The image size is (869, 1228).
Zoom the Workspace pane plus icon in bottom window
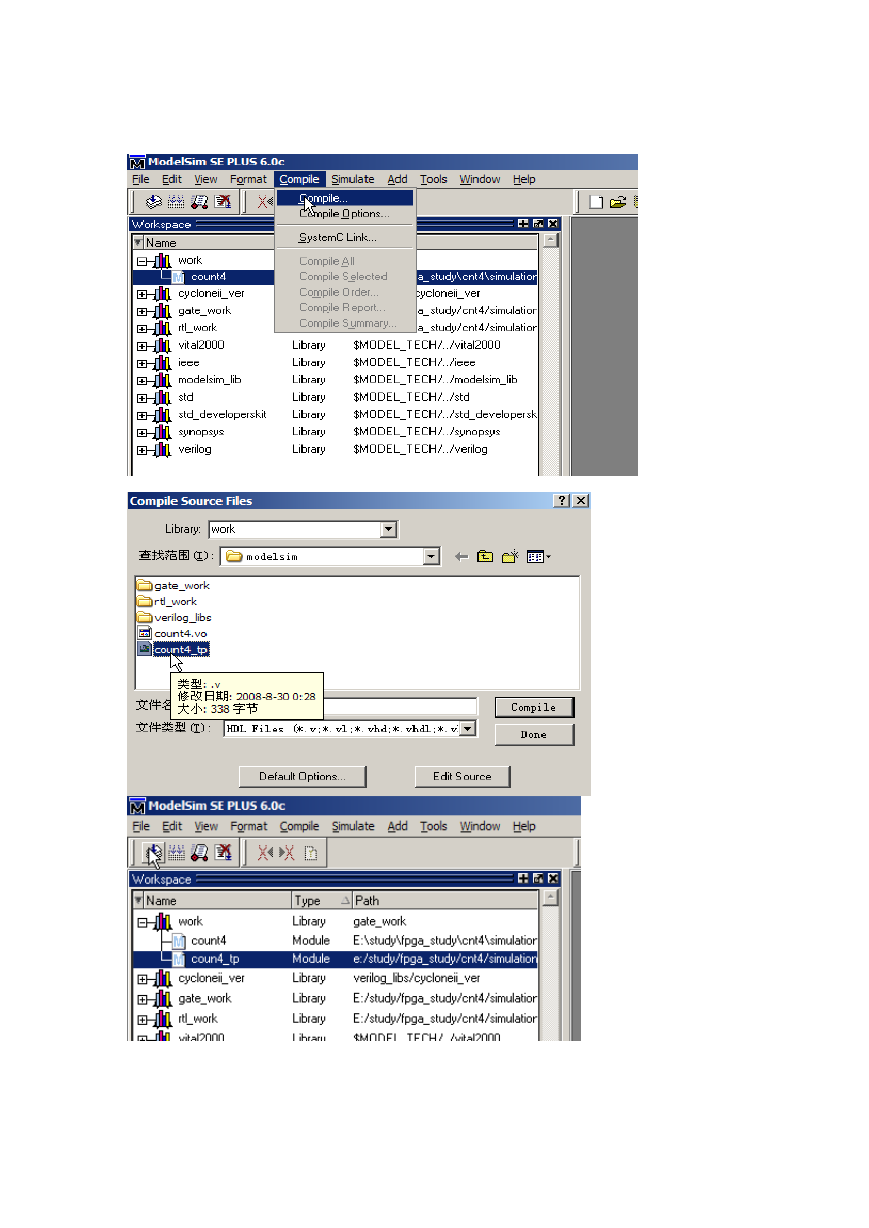(x=523, y=879)
